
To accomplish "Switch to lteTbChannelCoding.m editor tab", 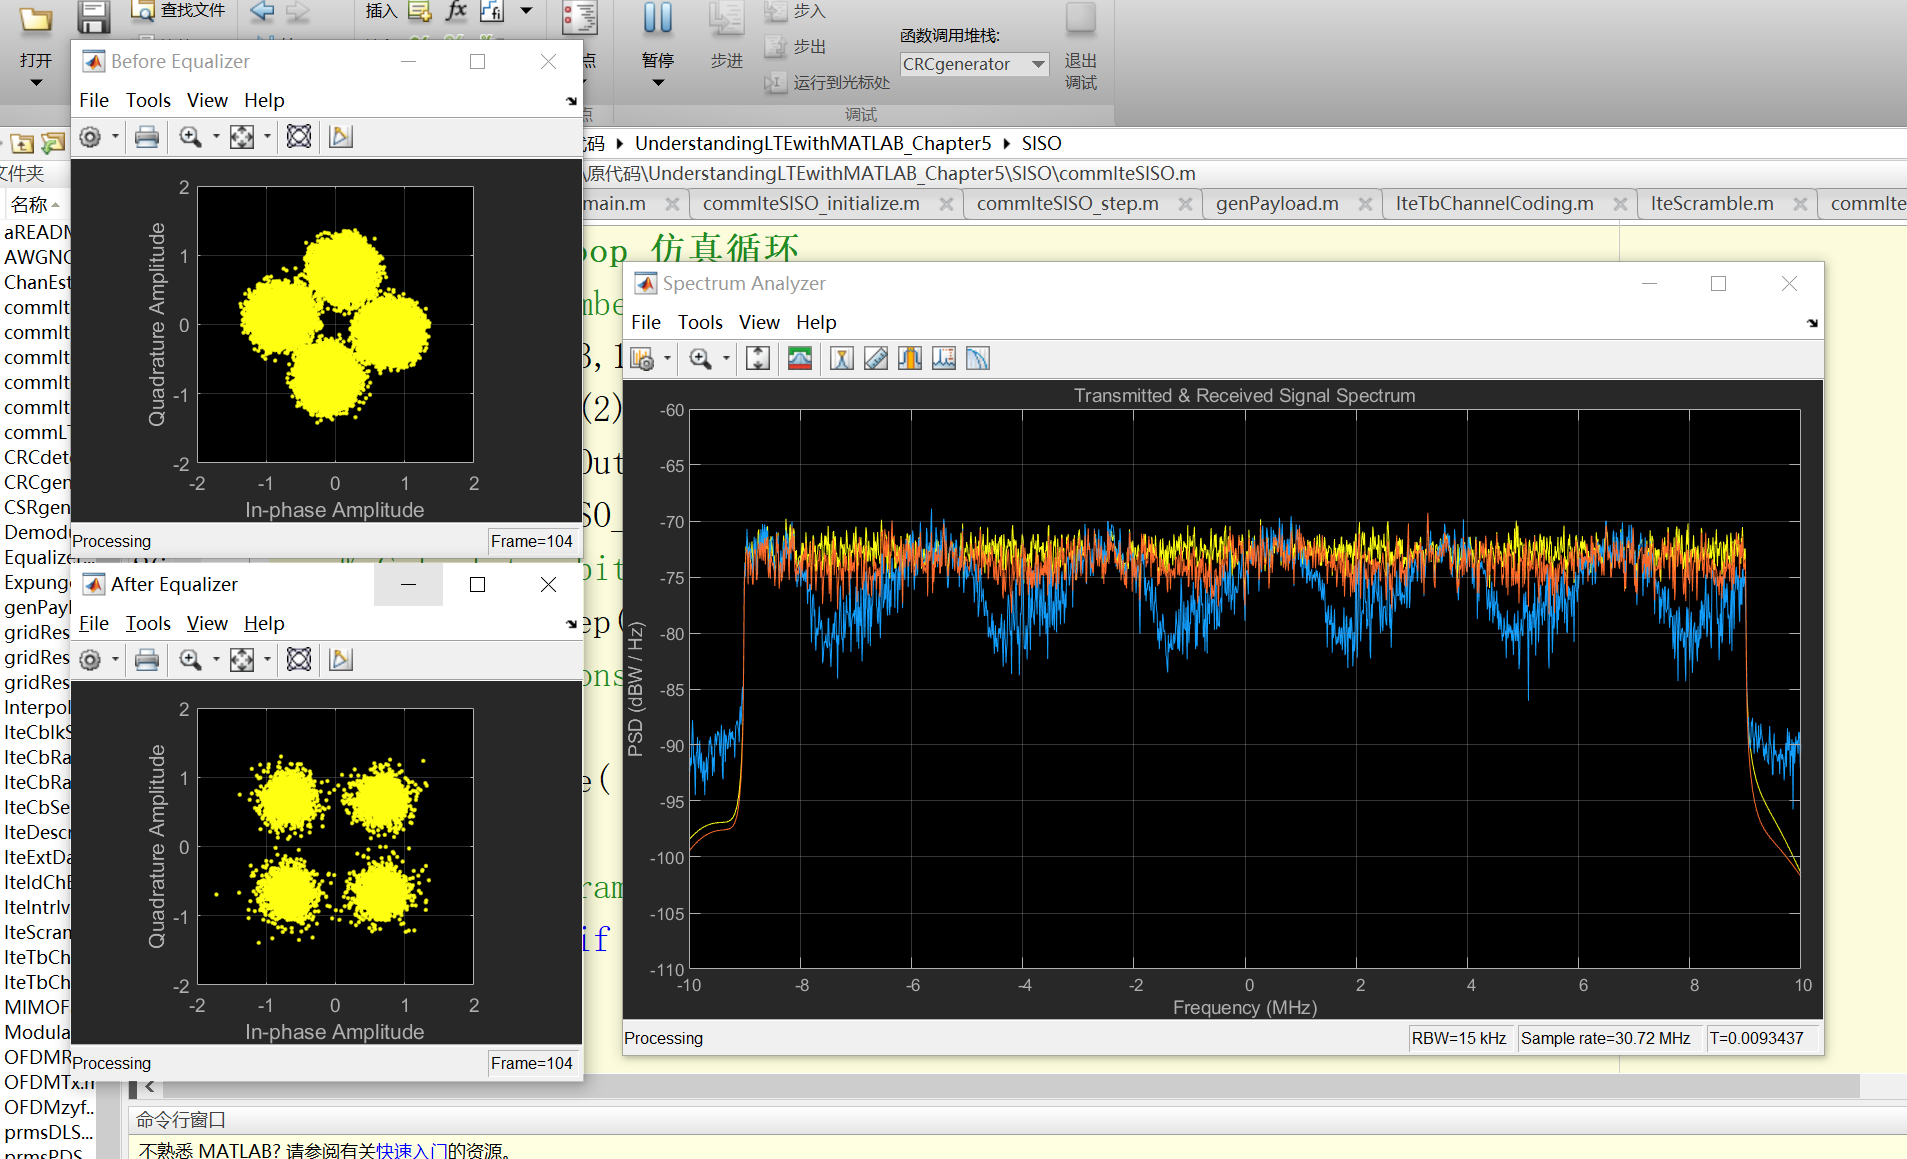I will click(1494, 204).
